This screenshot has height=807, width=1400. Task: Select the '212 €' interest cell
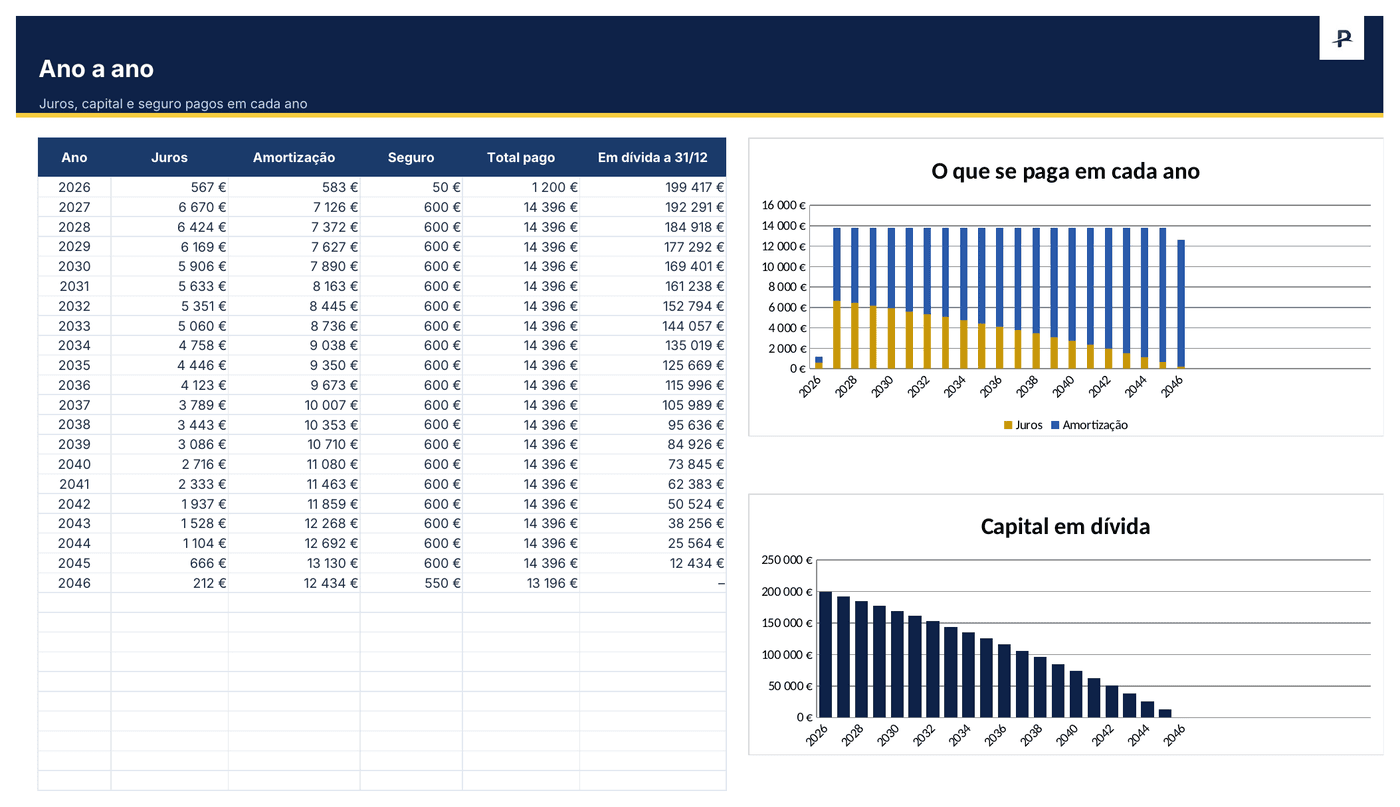(169, 583)
